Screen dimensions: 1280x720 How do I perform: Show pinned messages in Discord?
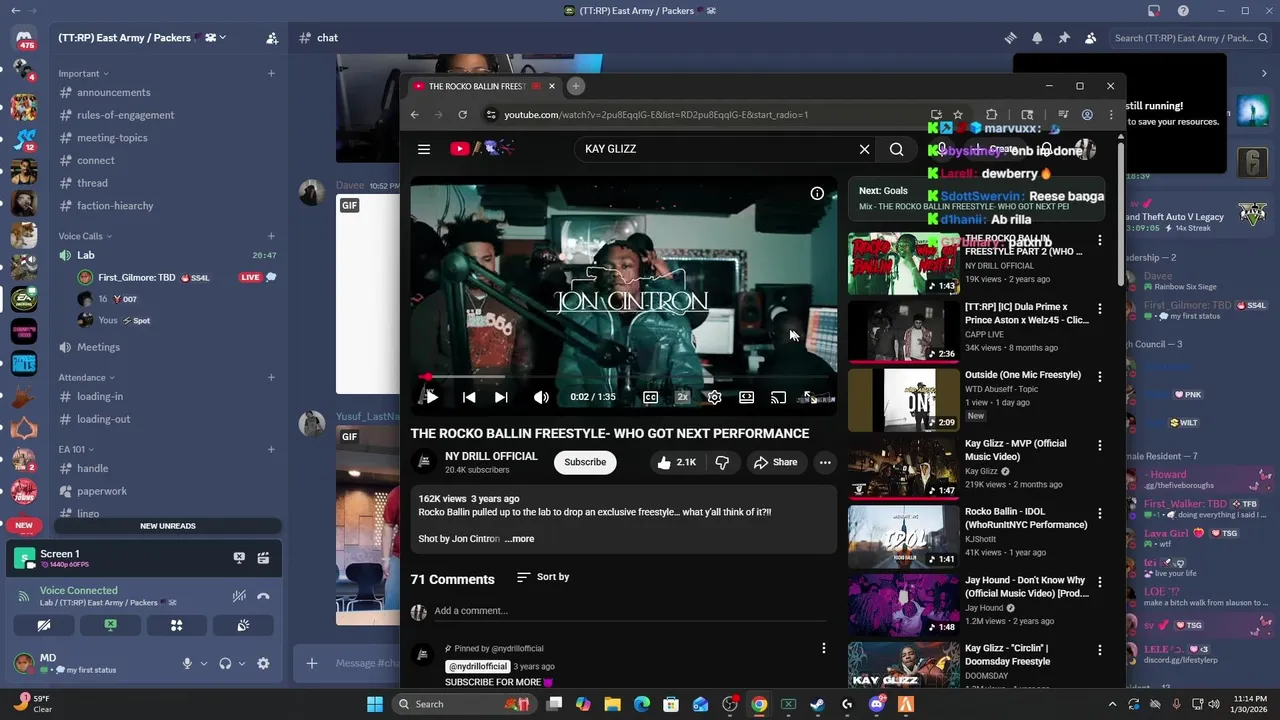[1064, 38]
